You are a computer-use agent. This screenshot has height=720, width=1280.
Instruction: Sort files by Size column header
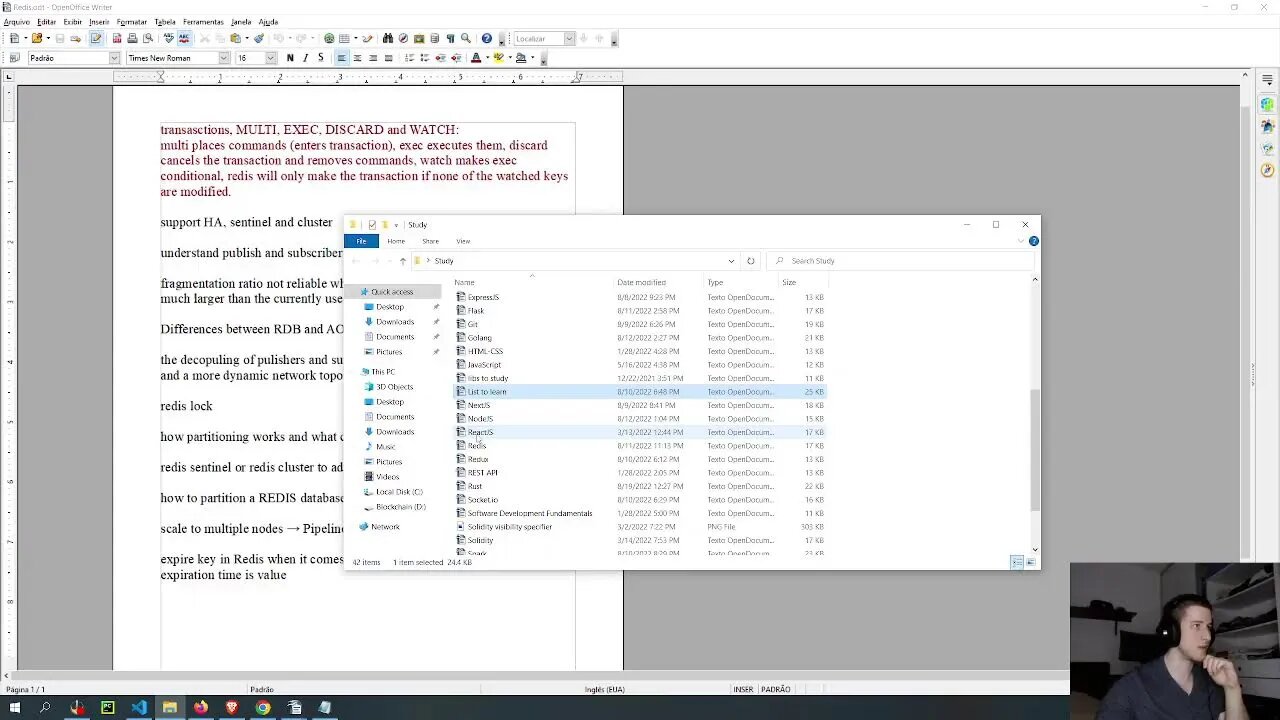[789, 283]
